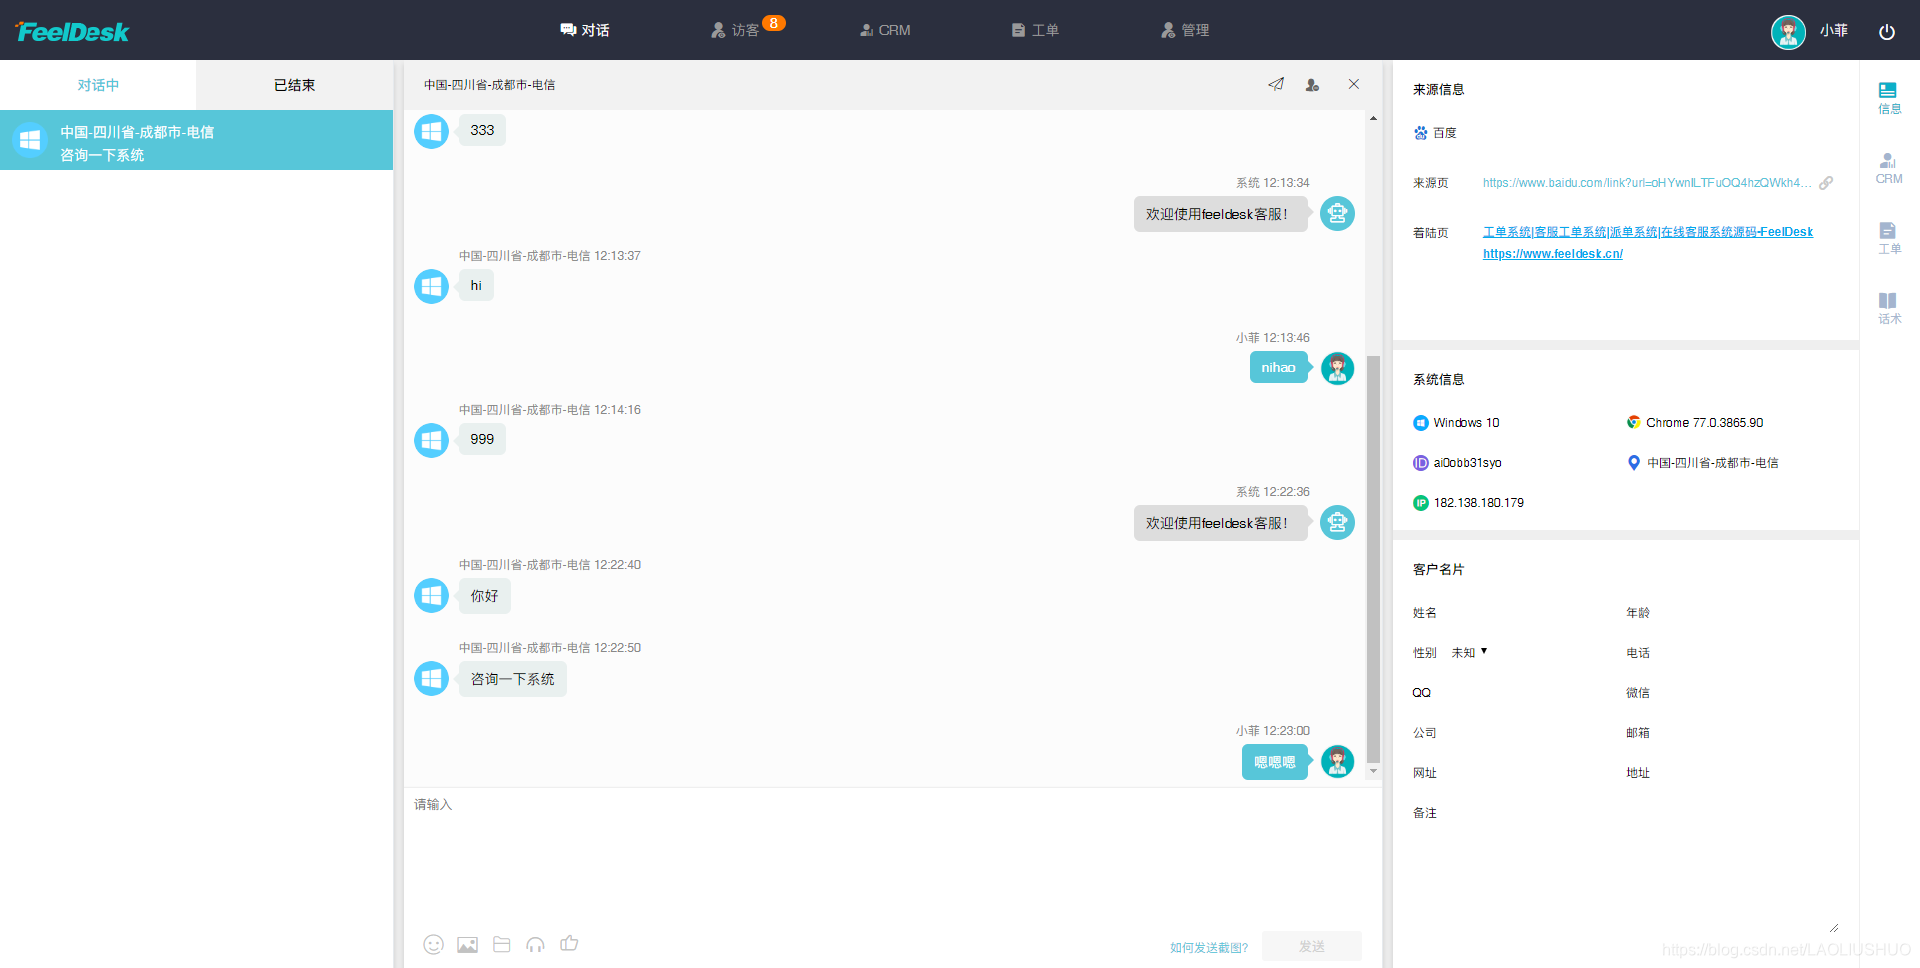Click the send file folder icon
Screen dimensions: 1920x968
pyautogui.click(x=502, y=944)
